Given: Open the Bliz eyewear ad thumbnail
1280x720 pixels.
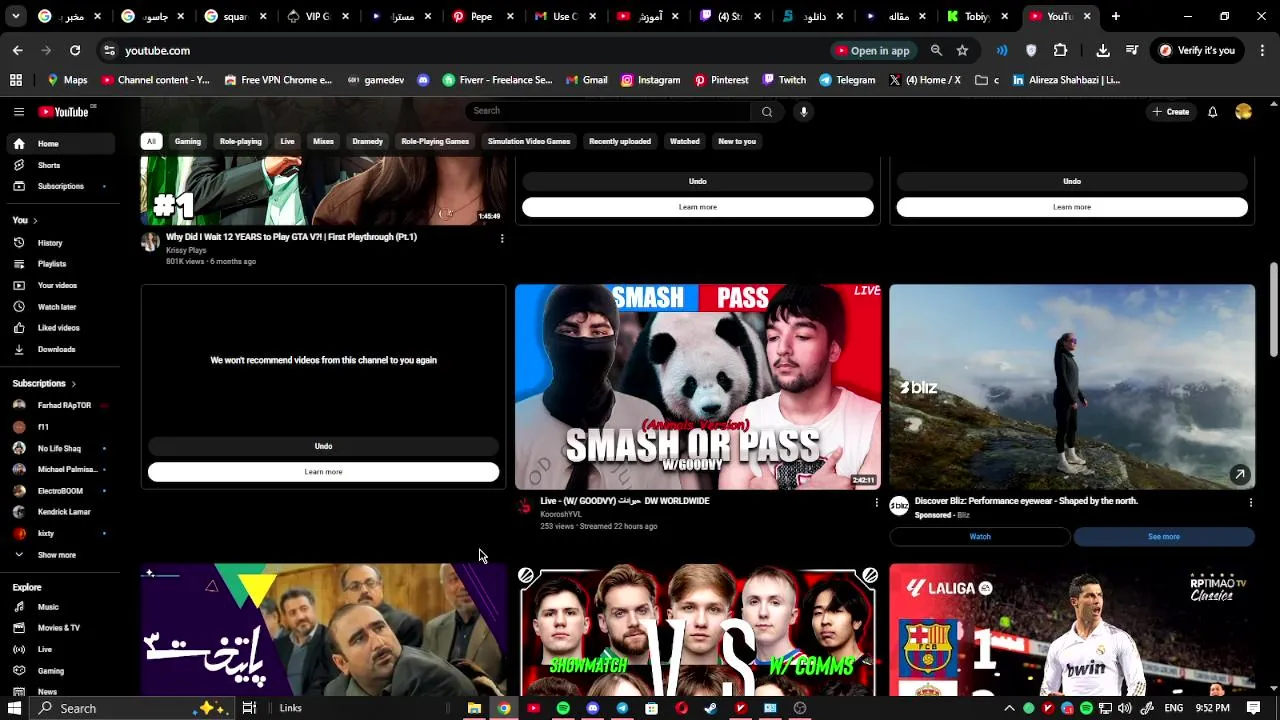Looking at the screenshot, I should [x=1072, y=387].
